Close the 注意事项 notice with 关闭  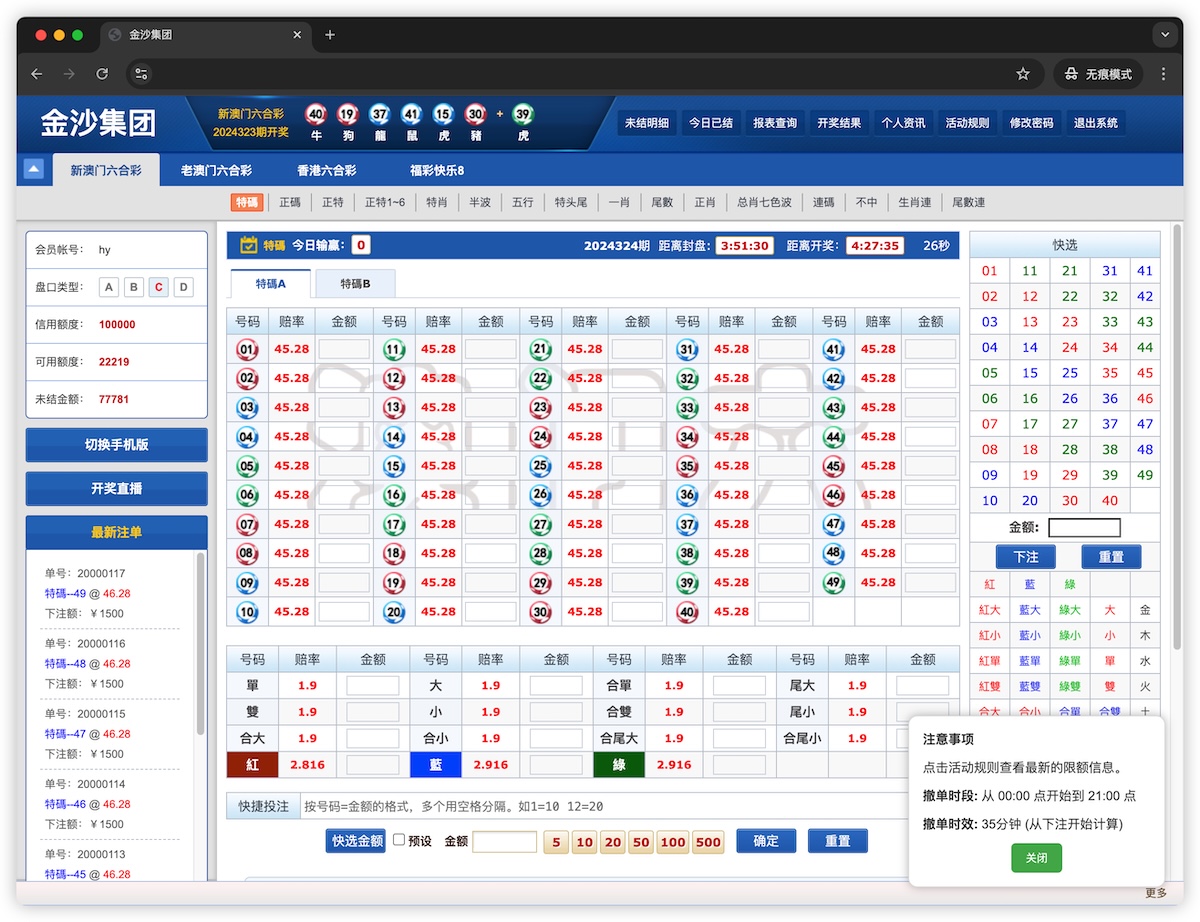(x=1036, y=858)
